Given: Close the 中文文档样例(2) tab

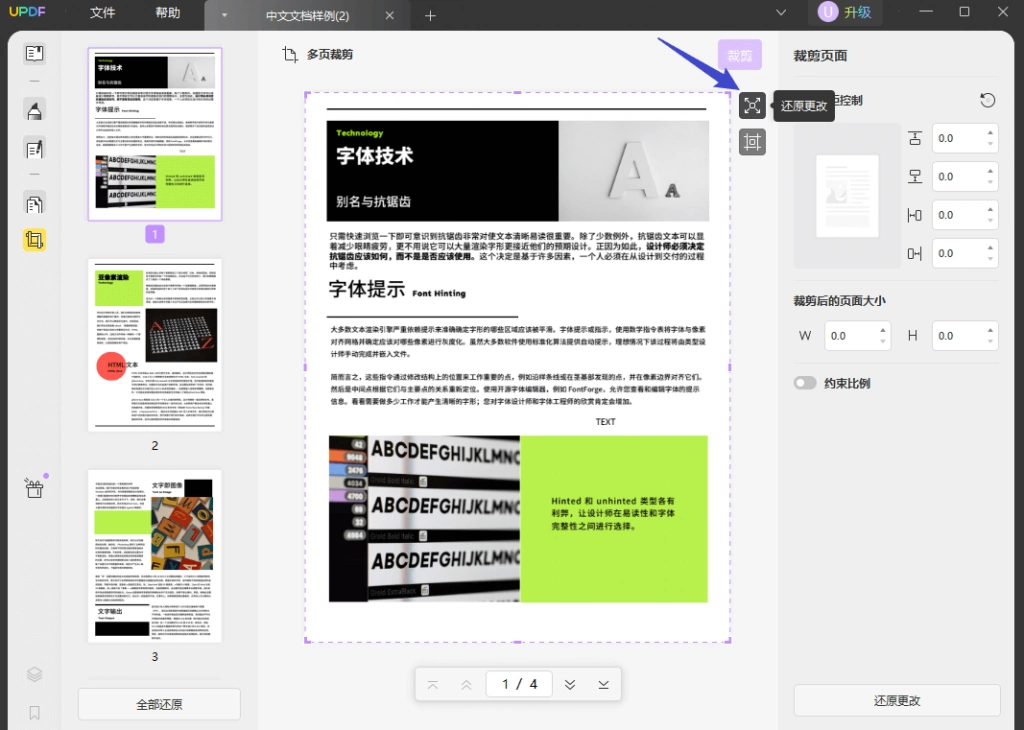Looking at the screenshot, I should [x=390, y=15].
